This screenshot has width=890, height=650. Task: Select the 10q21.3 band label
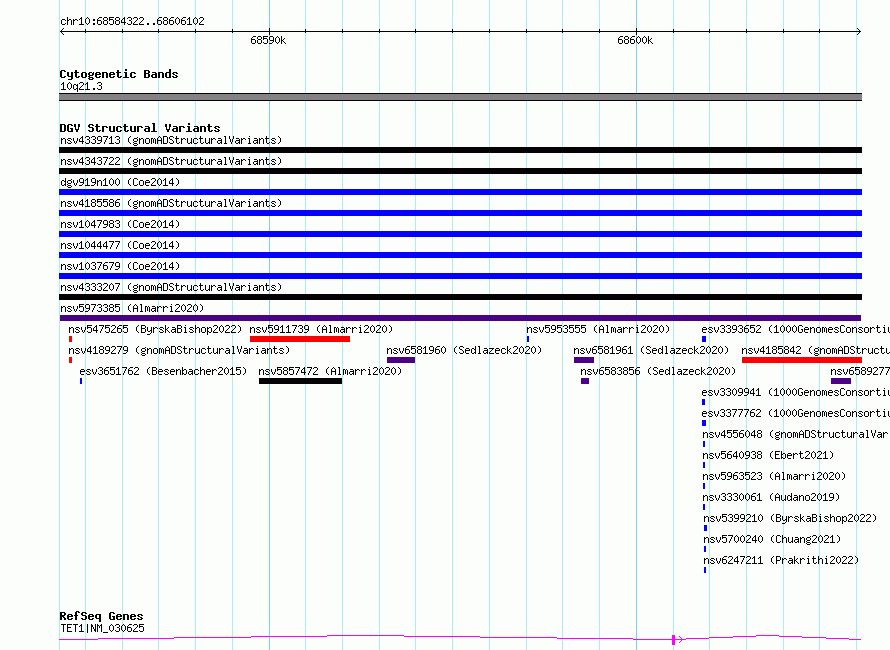(x=81, y=86)
